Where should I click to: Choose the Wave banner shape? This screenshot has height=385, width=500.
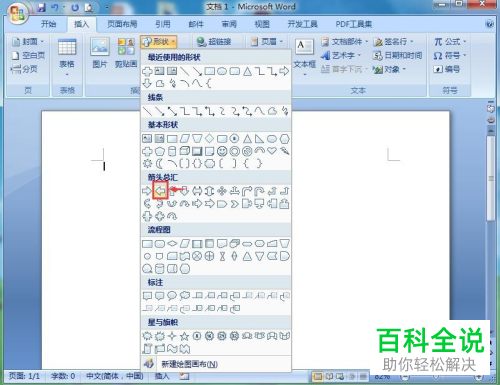(x=172, y=349)
